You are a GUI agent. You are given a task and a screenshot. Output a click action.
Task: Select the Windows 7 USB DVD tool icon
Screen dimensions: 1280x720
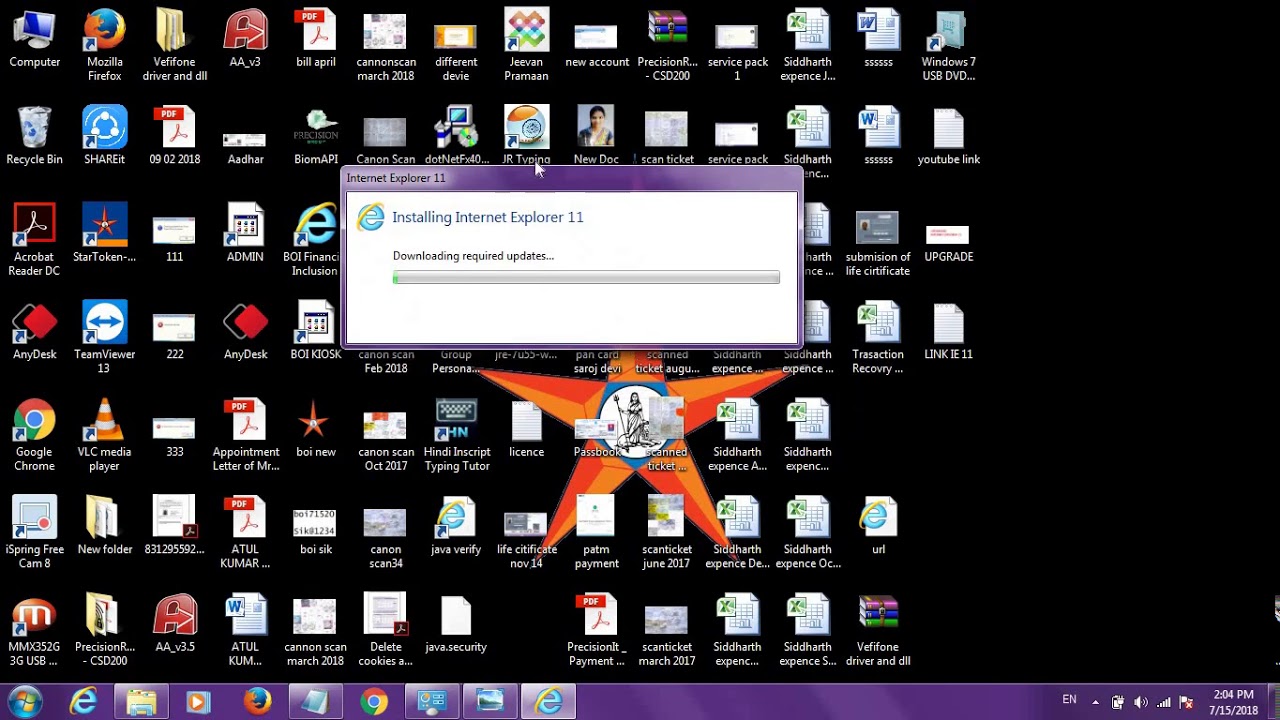pyautogui.click(x=948, y=46)
